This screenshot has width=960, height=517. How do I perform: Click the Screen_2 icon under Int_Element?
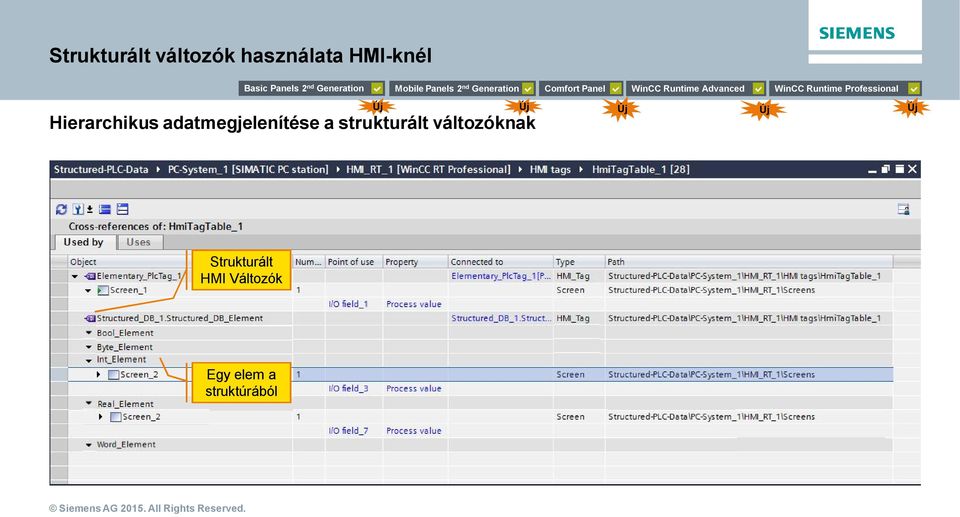click(113, 375)
